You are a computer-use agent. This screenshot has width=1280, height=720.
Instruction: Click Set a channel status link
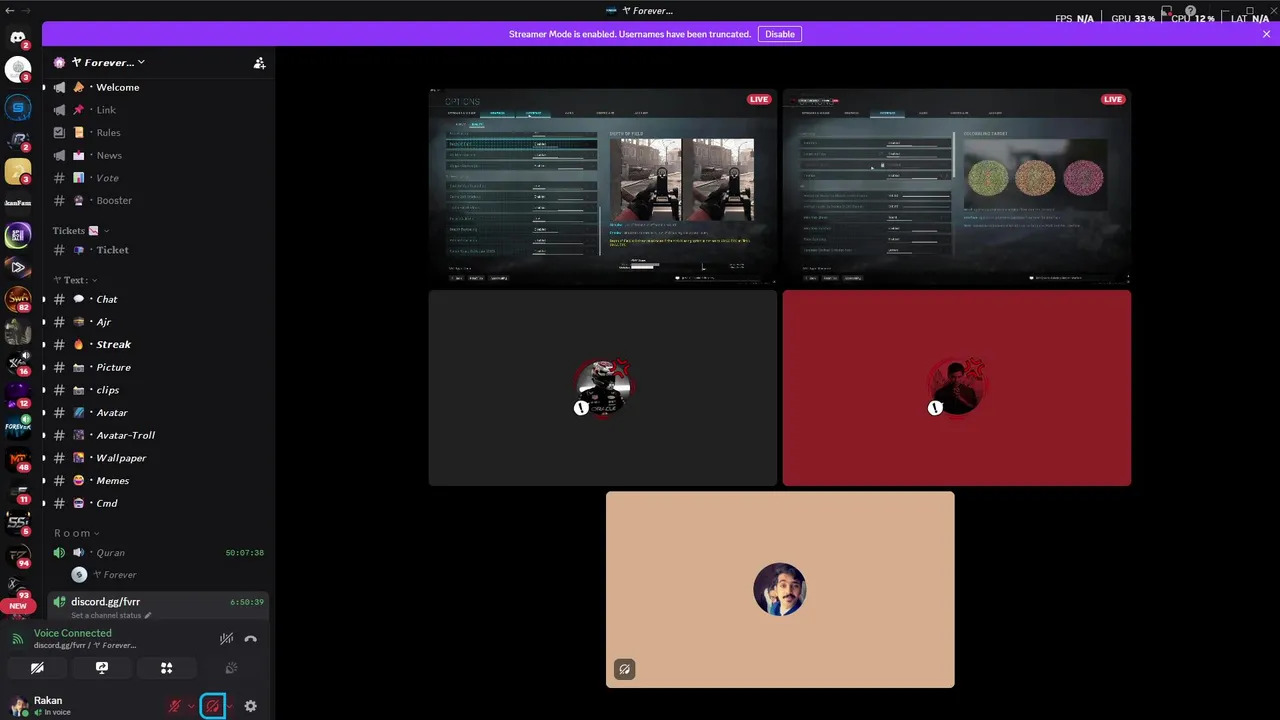coord(110,615)
